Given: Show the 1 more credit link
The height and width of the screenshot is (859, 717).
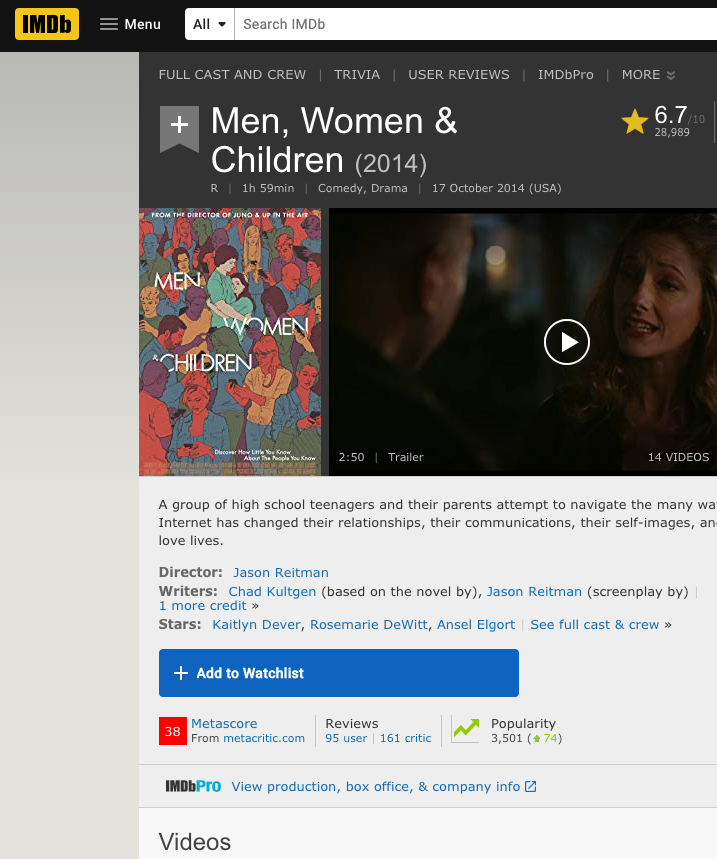Looking at the screenshot, I should point(203,606).
